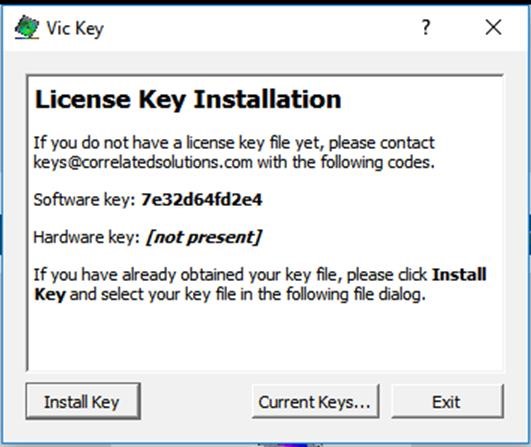Screen dimensions: 531x447
Task: Click the keys@correlatedsolutions.com email address
Action: click(143, 163)
